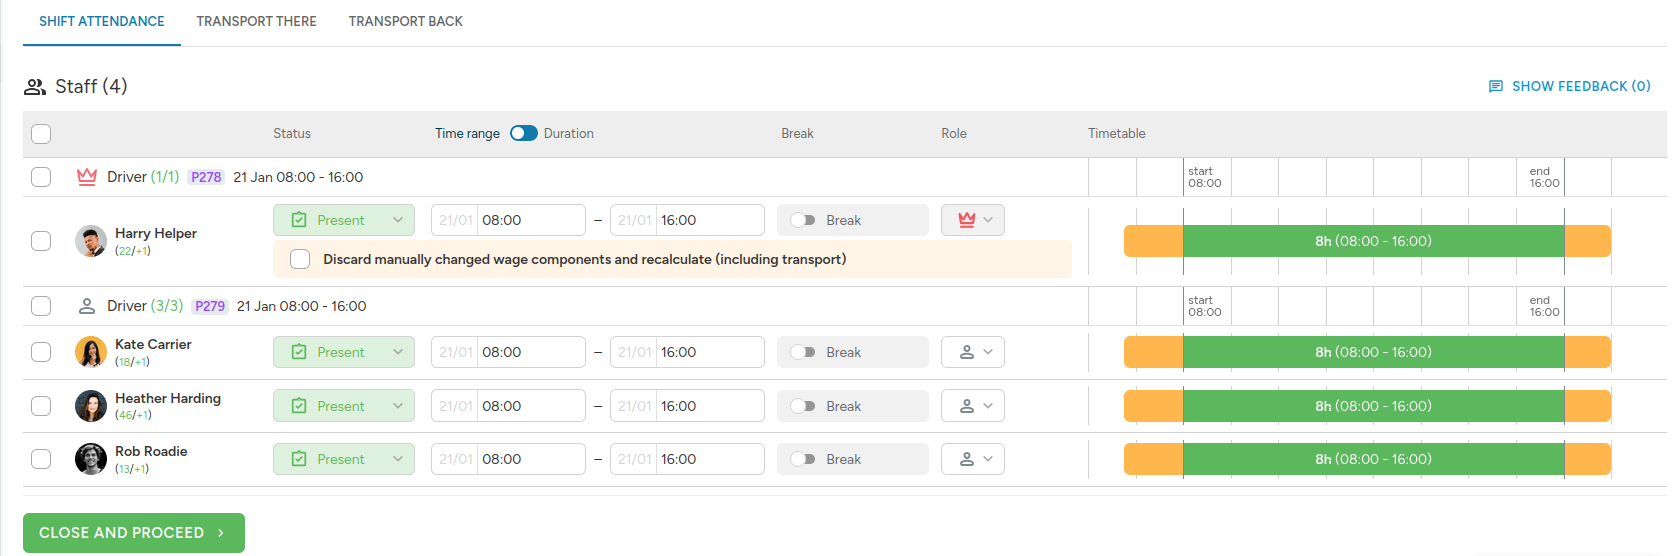Click the feedback message icon
The height and width of the screenshot is (556, 1677).
[x=1496, y=87]
